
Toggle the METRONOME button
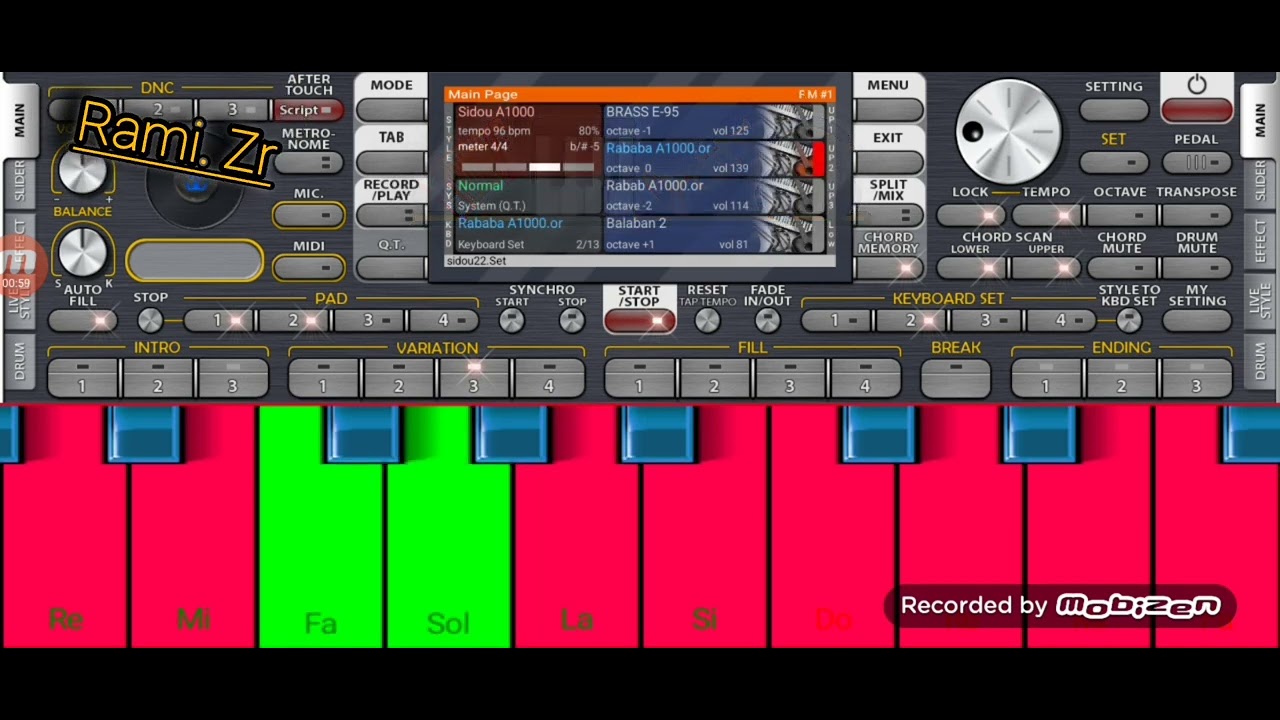(308, 163)
